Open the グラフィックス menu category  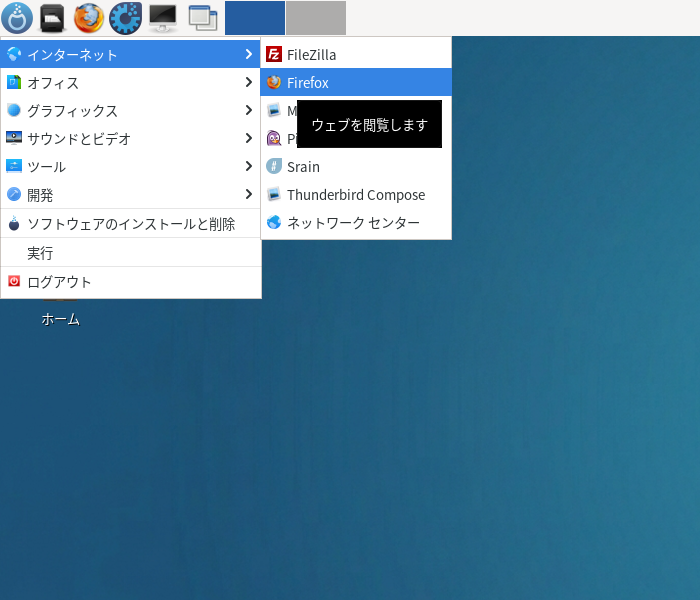pyautogui.click(x=130, y=110)
